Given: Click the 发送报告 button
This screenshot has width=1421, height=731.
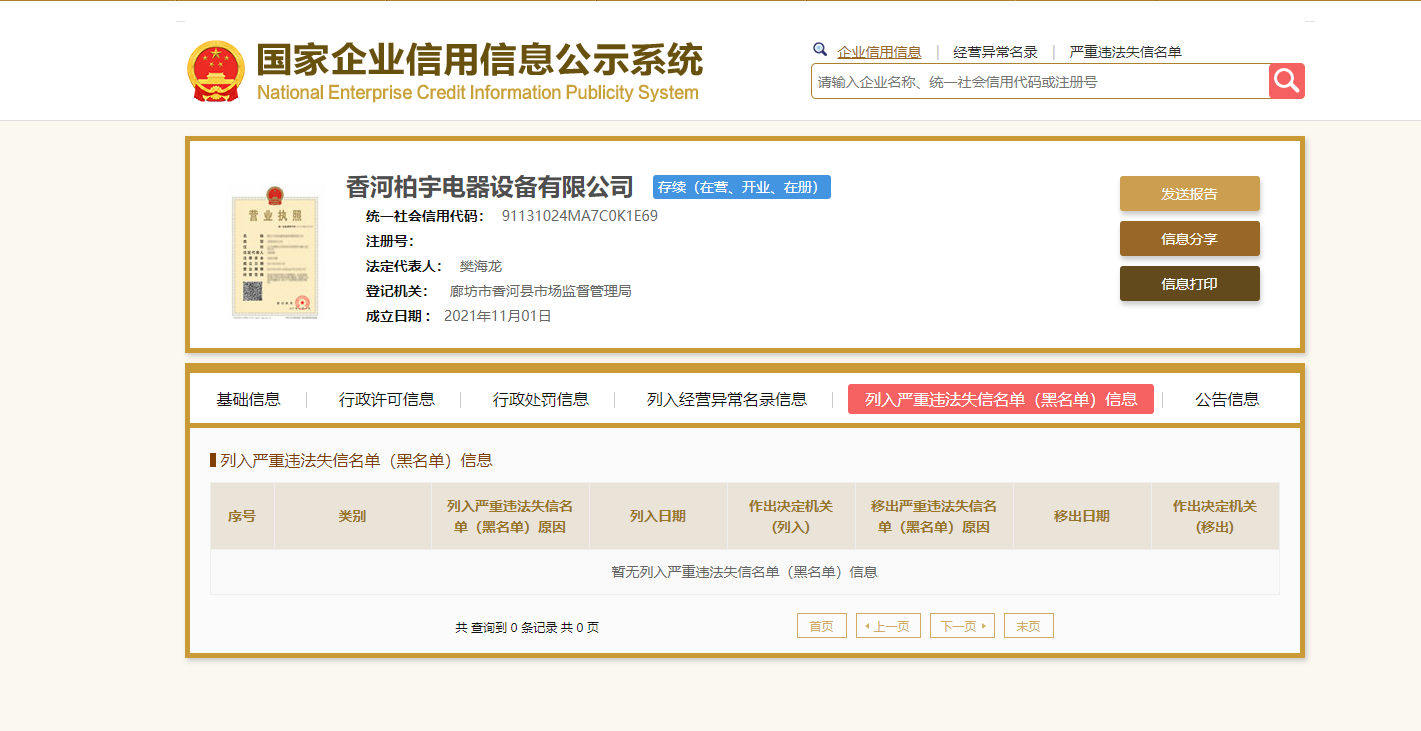Looking at the screenshot, I should 1189,194.
